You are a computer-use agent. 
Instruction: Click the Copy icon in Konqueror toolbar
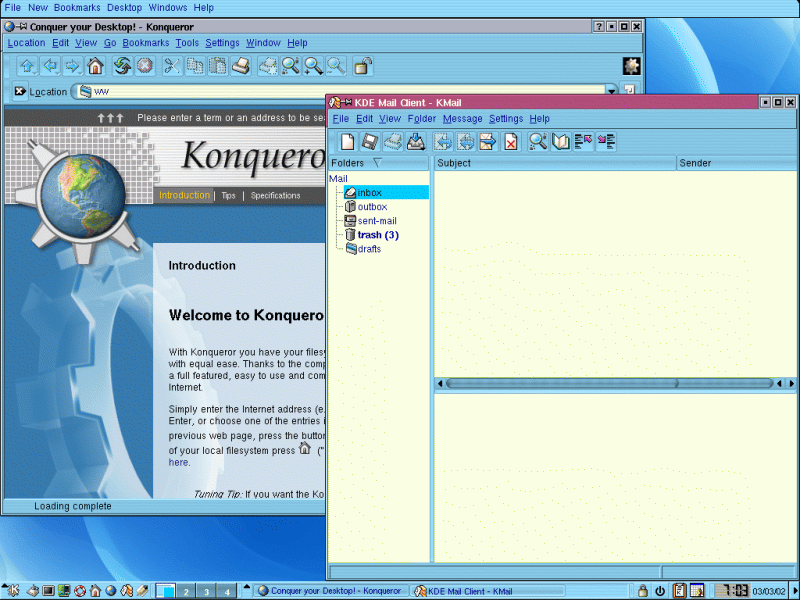pos(195,66)
